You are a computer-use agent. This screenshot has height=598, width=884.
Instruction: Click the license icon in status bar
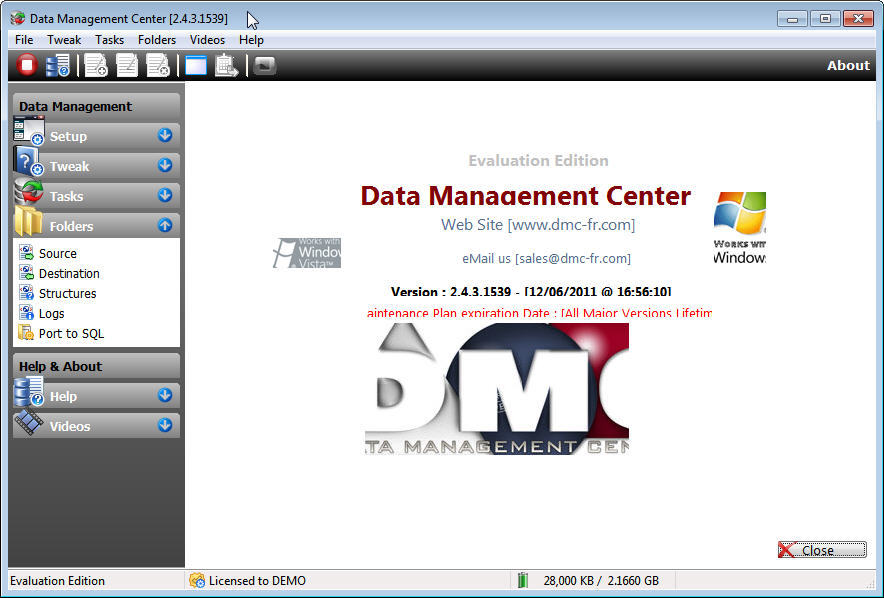[197, 580]
